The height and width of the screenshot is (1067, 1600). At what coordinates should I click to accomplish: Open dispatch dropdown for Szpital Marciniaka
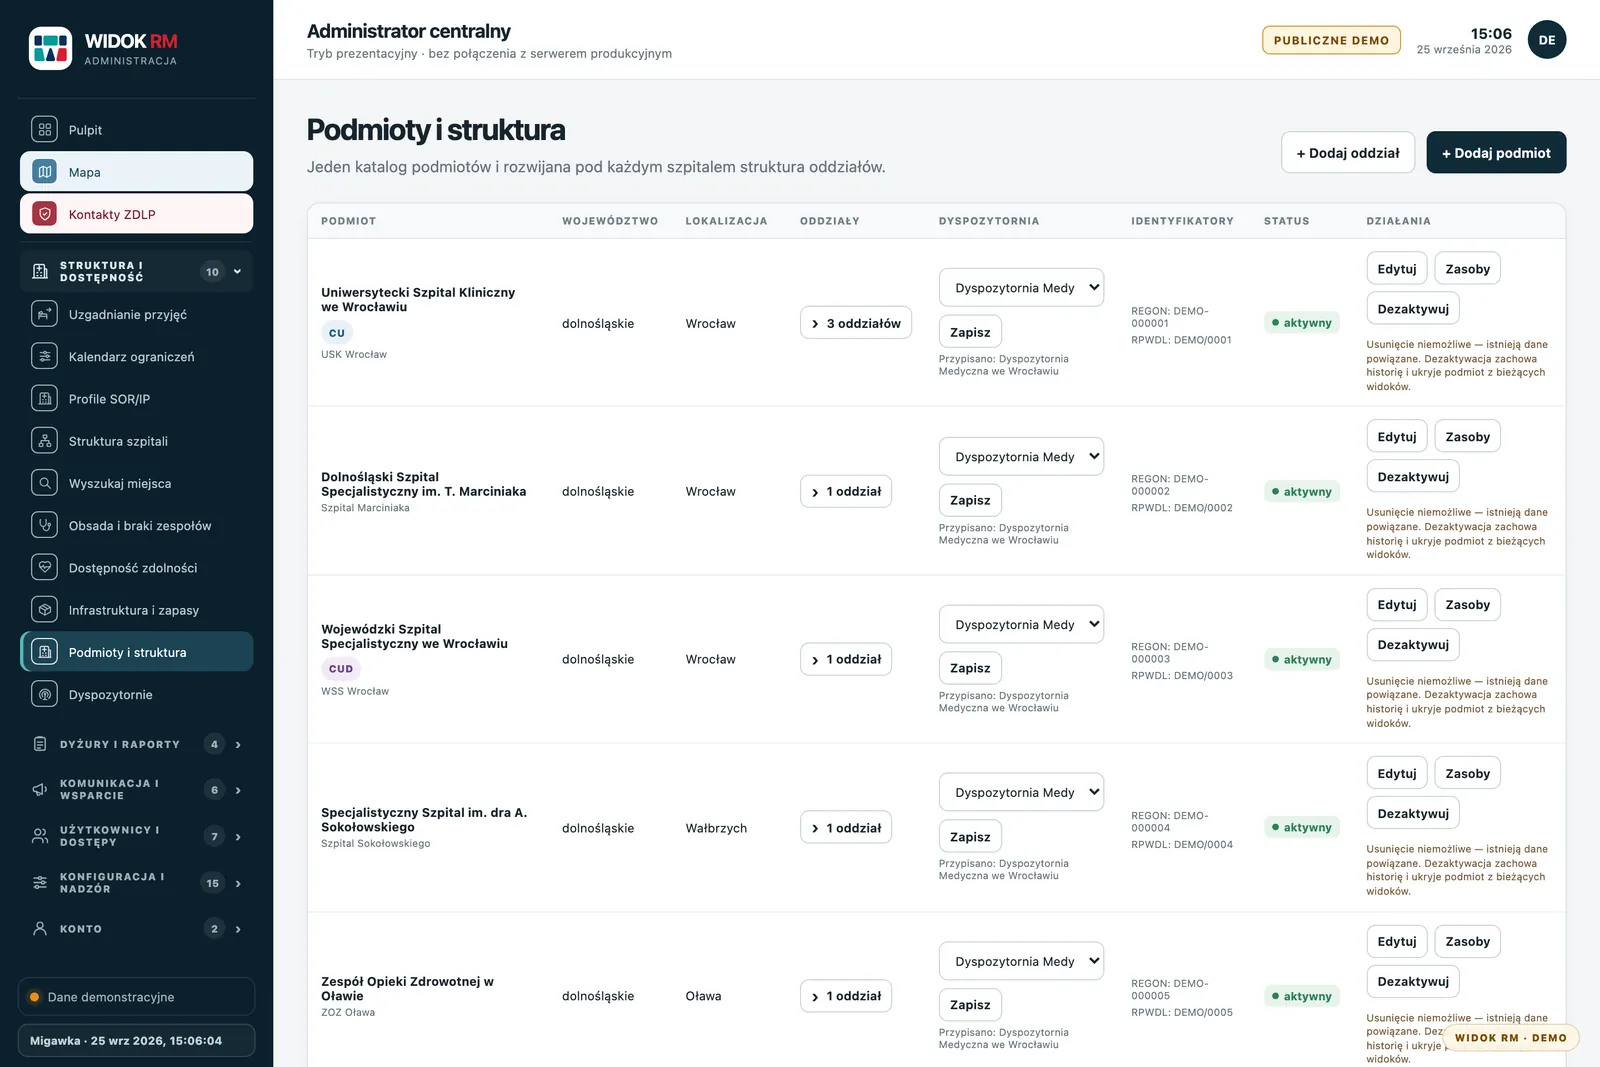pos(1021,457)
